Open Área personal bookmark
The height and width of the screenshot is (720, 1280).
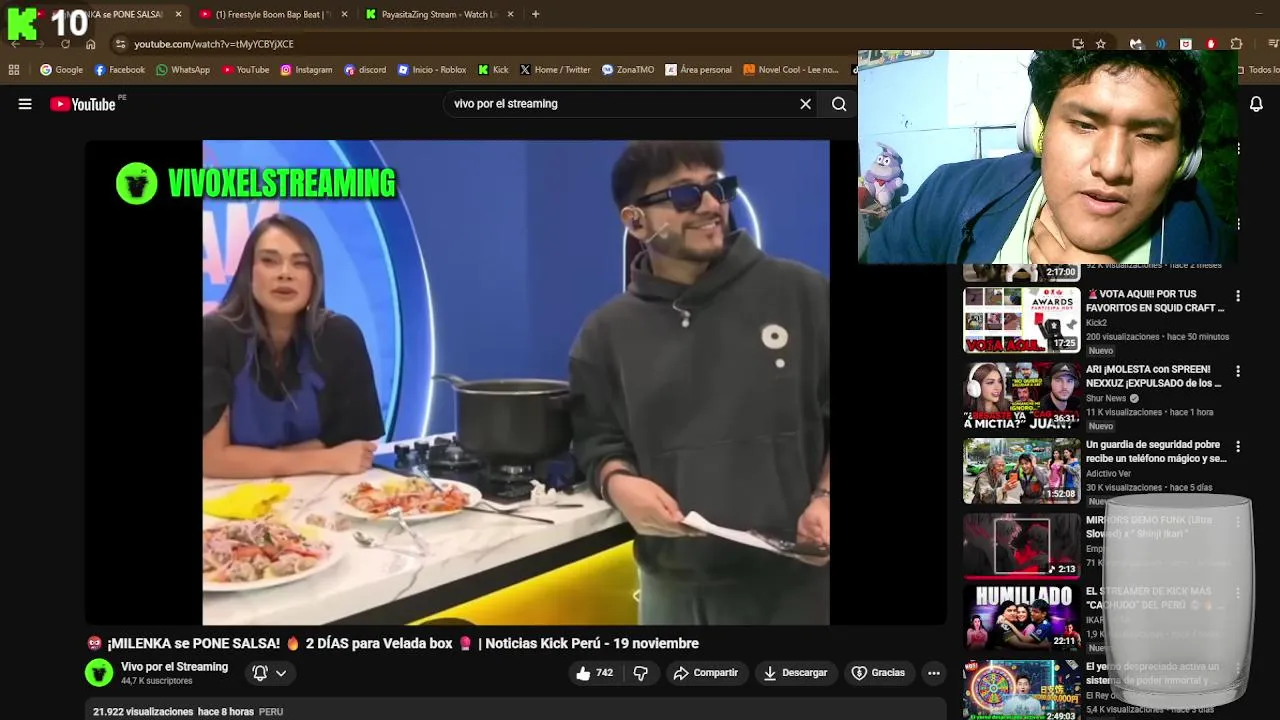[698, 70]
